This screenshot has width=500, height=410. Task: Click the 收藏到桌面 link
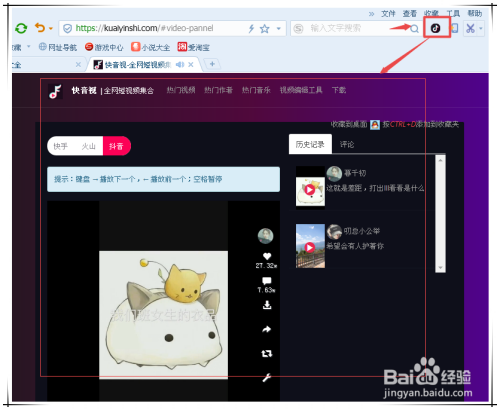coord(349,125)
